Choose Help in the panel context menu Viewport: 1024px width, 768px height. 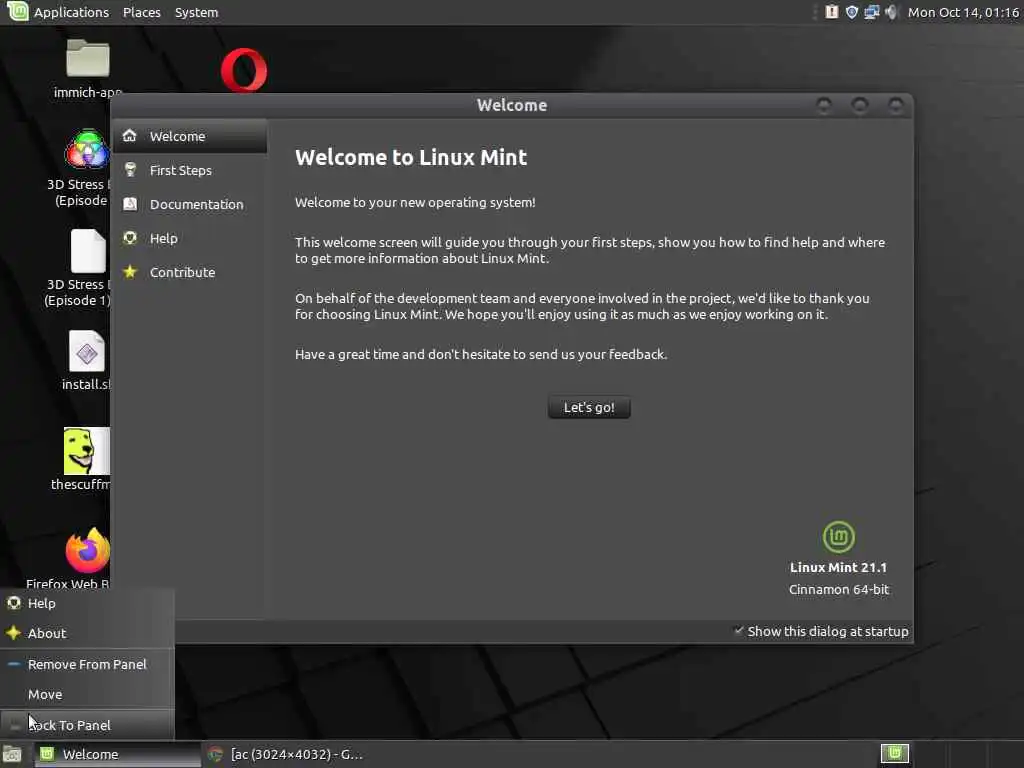click(88, 603)
